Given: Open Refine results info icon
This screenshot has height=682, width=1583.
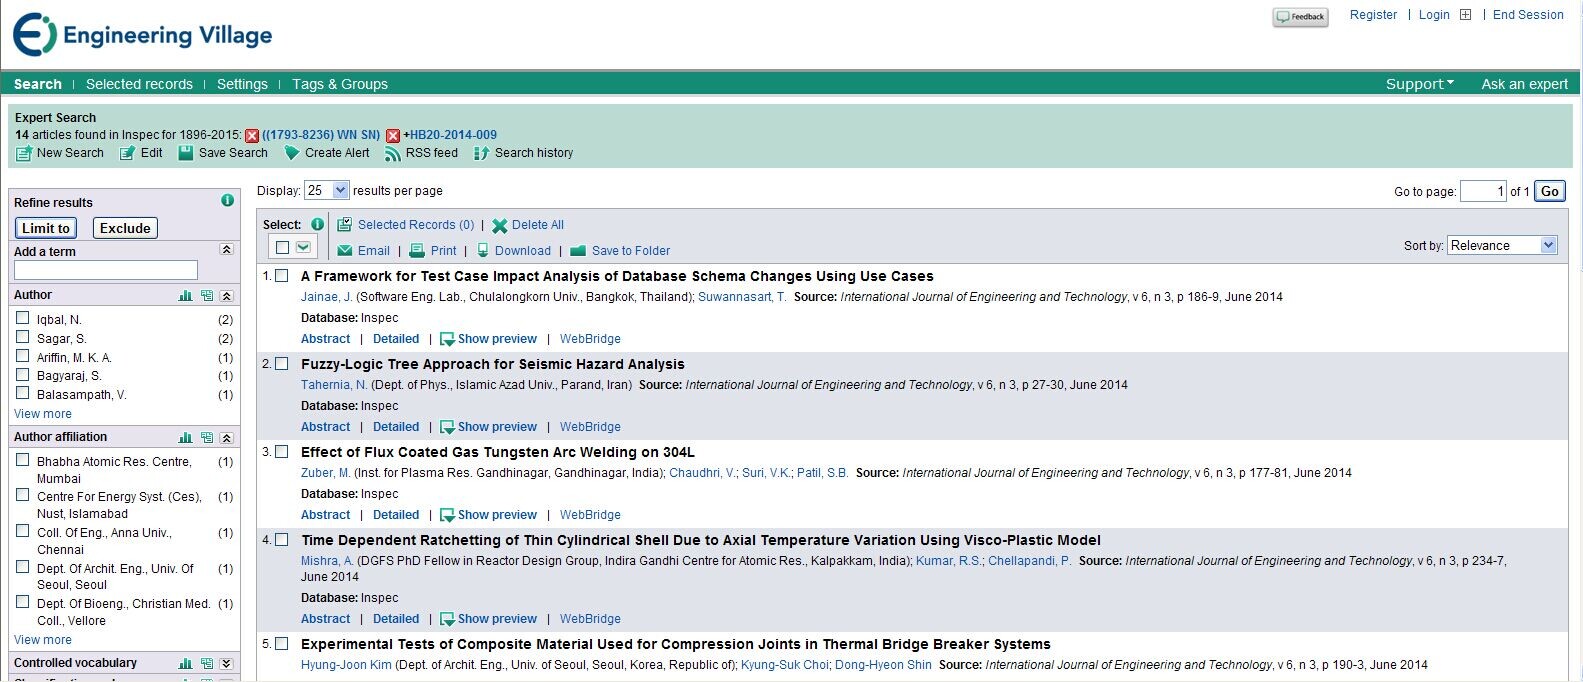Looking at the screenshot, I should (227, 200).
